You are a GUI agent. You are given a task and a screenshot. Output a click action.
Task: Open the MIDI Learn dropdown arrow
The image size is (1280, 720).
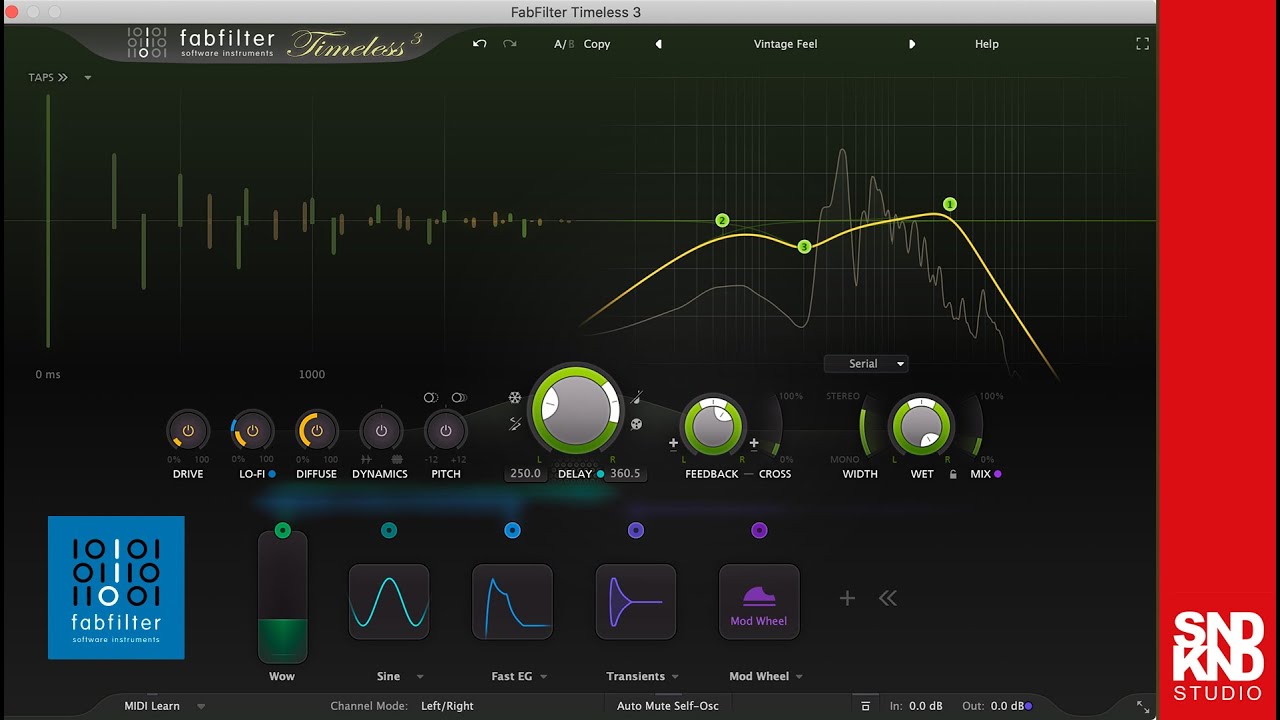point(201,706)
